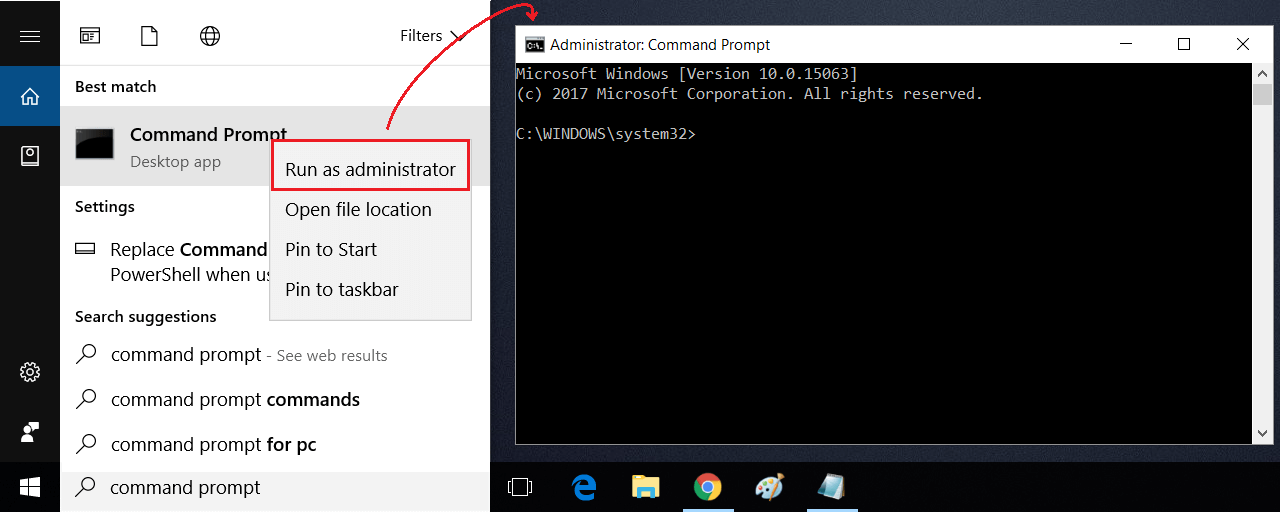Filter results by Web globe icon

tap(210, 36)
